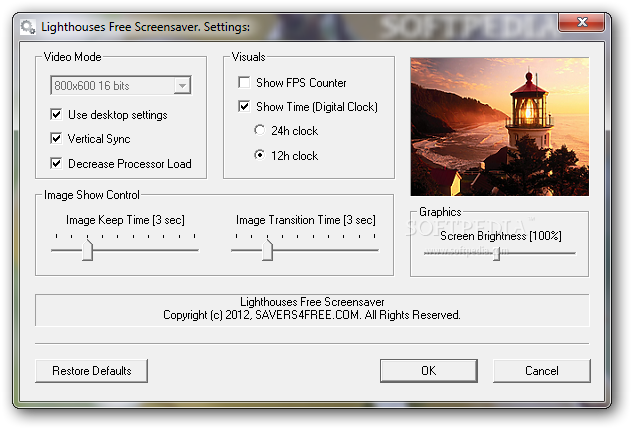Click the gear icon in title bar
Image resolution: width=632 pixels, height=429 pixels.
[x=28, y=27]
